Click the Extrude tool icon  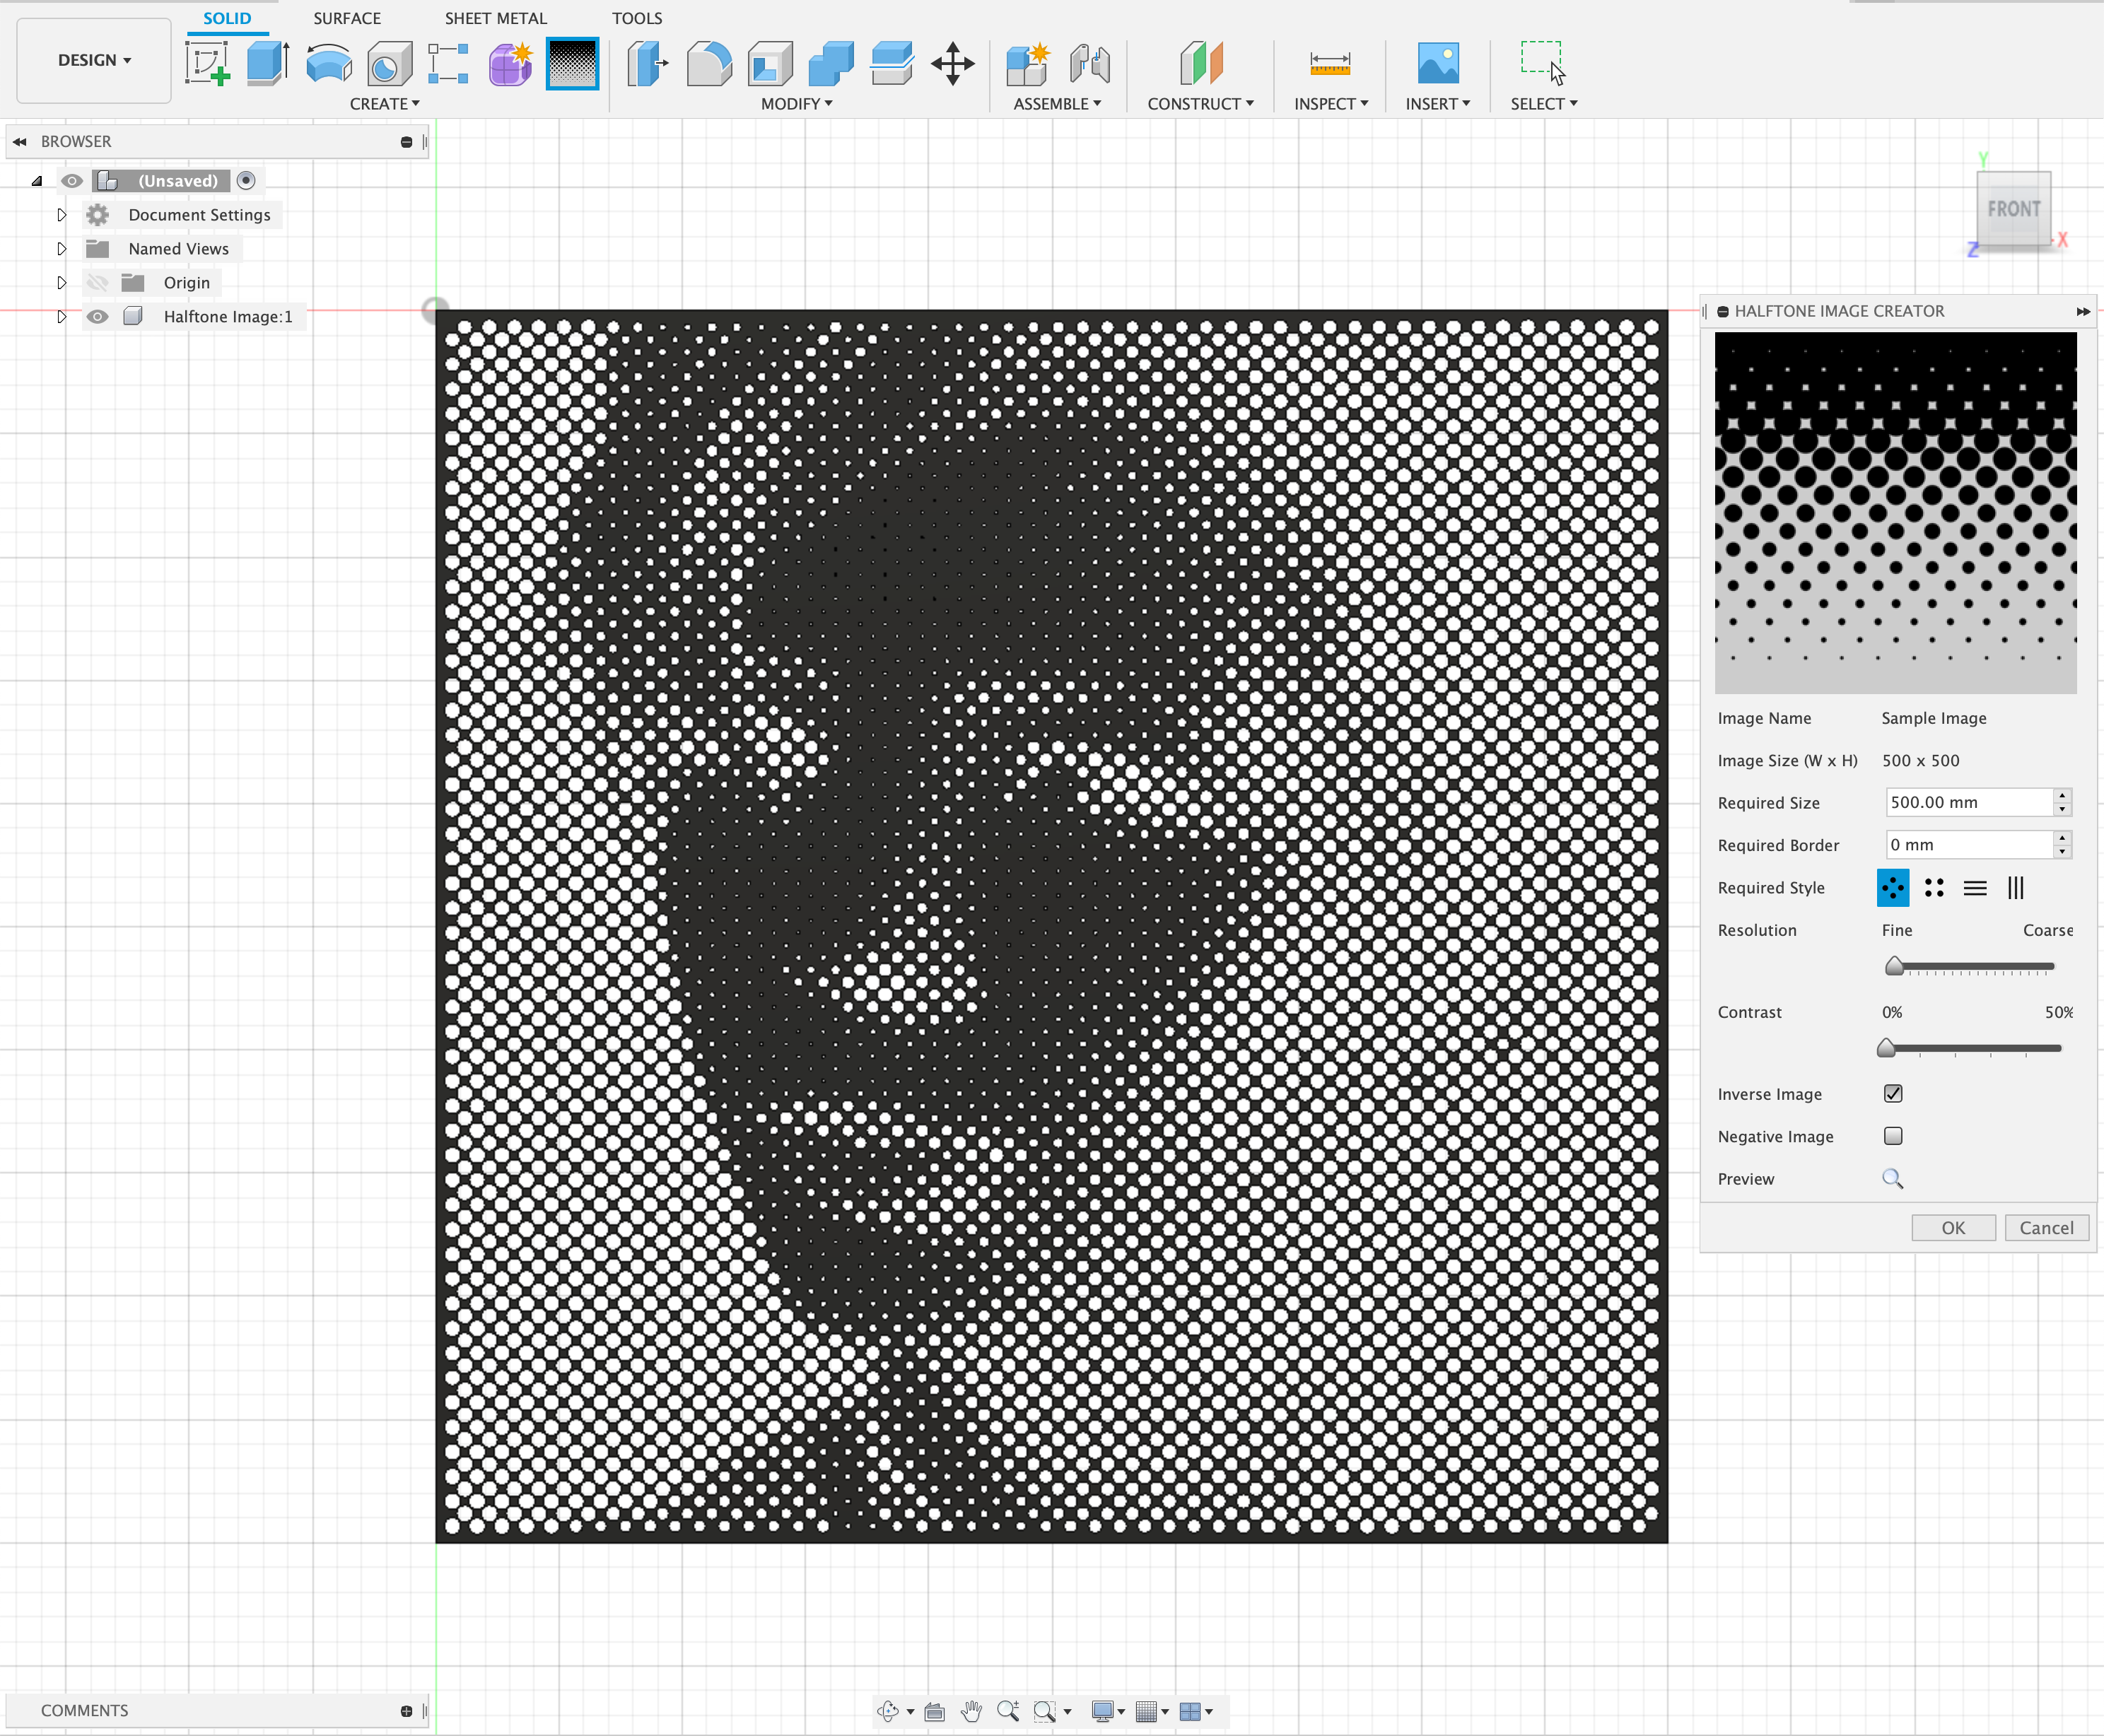[x=267, y=63]
